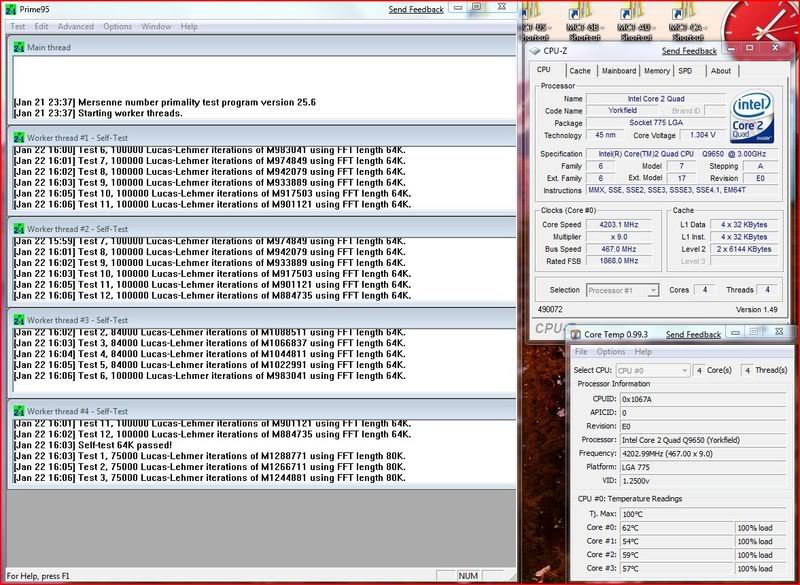Click the Bus Speed value 467.0 MHz
The width and height of the screenshot is (800, 585).
click(x=618, y=249)
